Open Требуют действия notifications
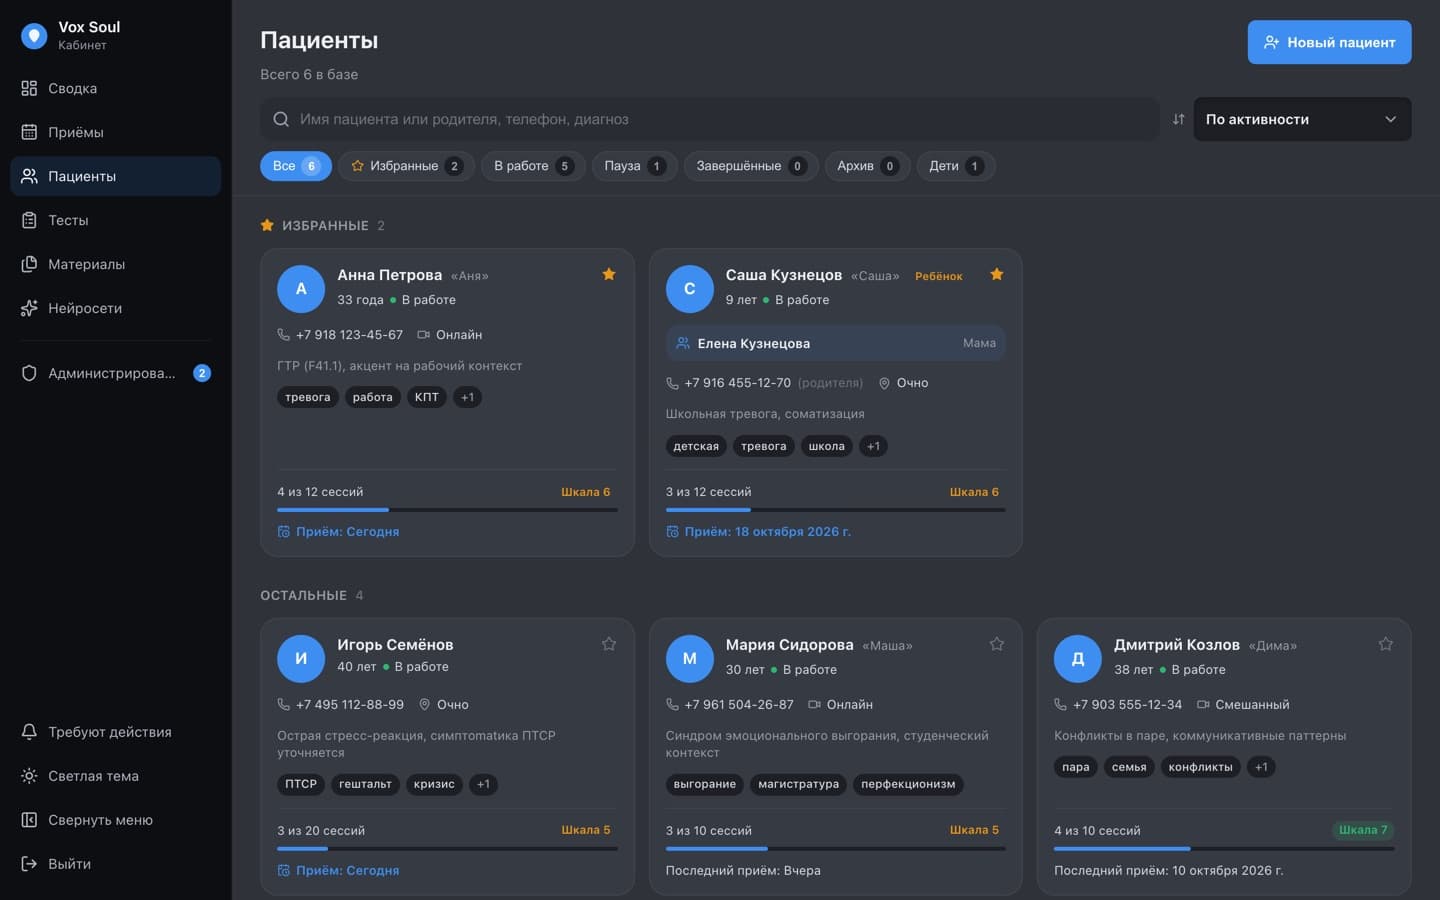Screen dimensions: 1440x900 tap(115, 732)
